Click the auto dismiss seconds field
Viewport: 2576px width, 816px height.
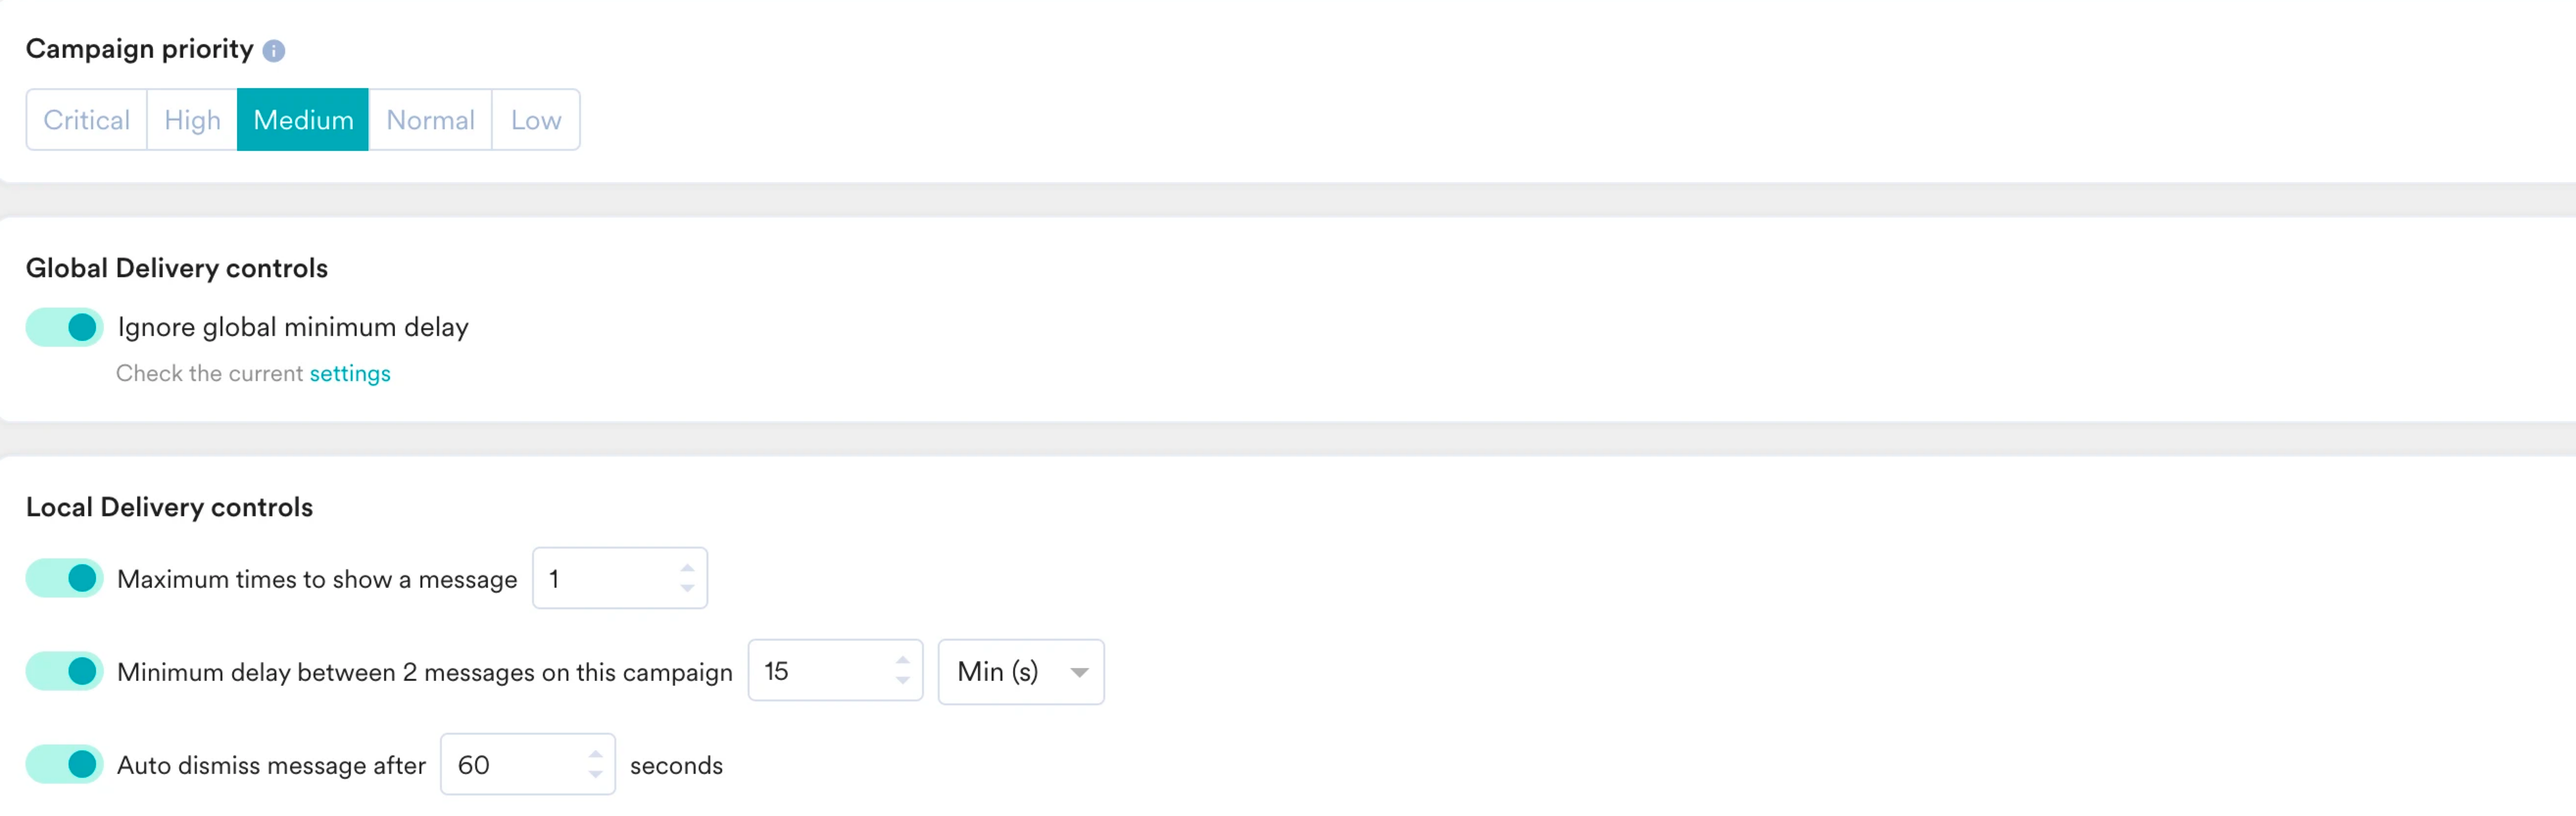click(x=528, y=765)
